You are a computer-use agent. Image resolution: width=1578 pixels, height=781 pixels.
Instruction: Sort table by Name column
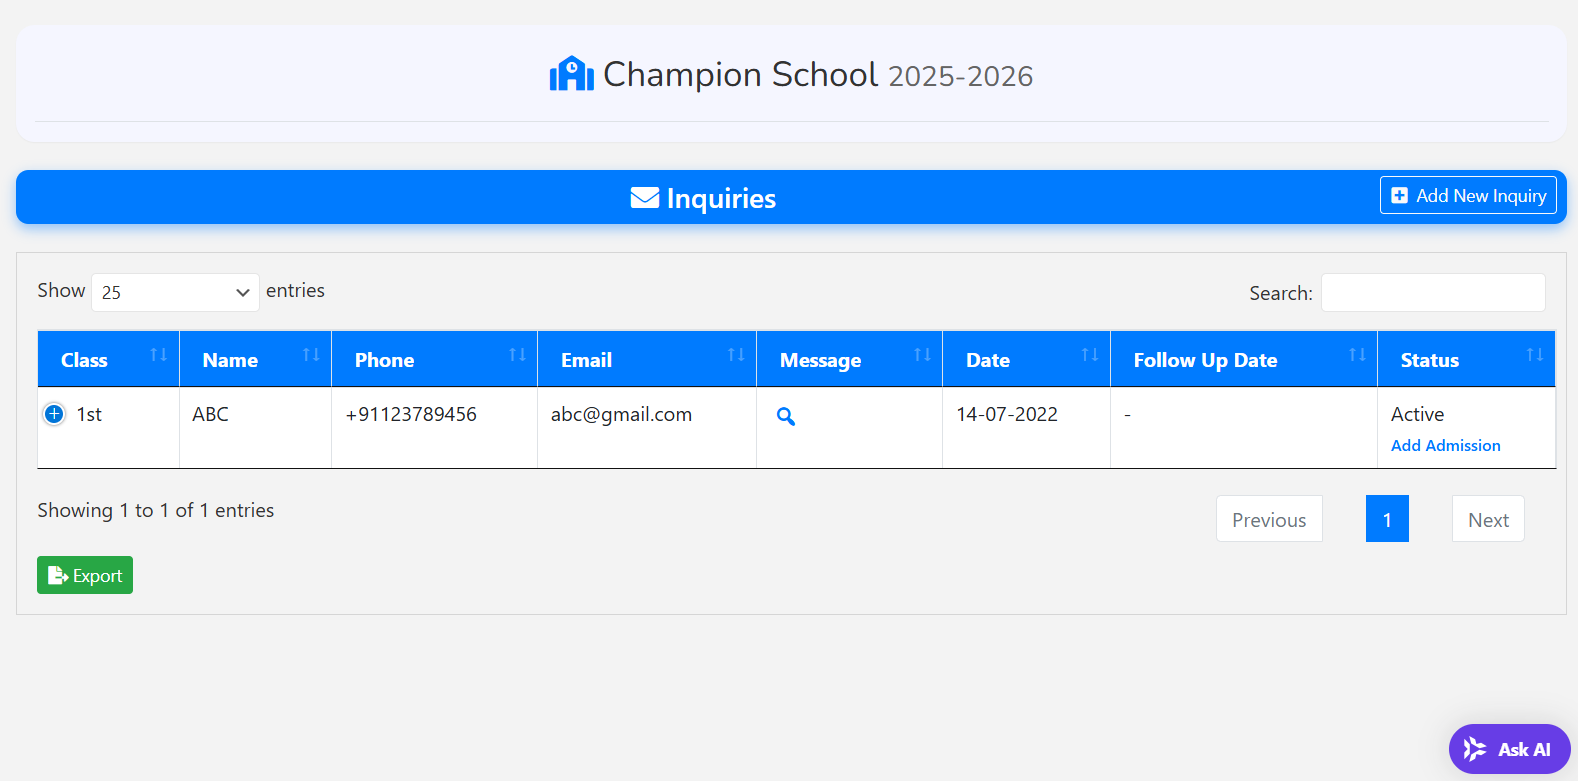tap(255, 359)
